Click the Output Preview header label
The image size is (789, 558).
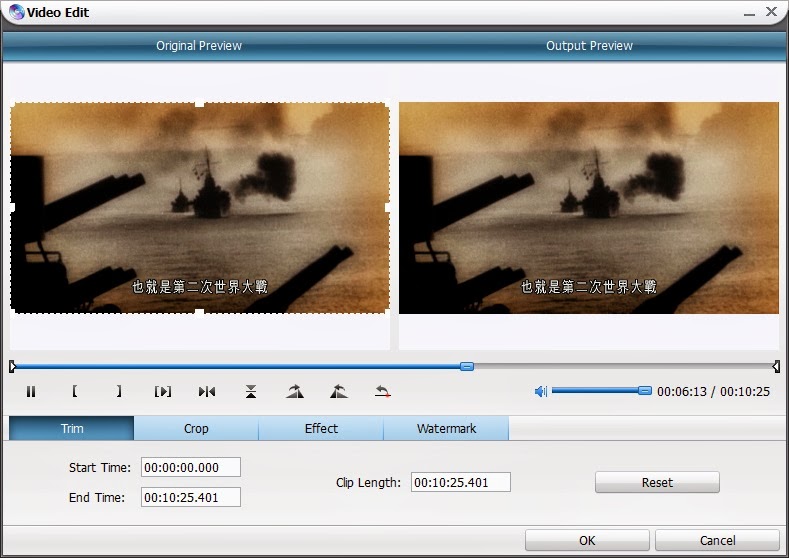pyautogui.click(x=589, y=46)
